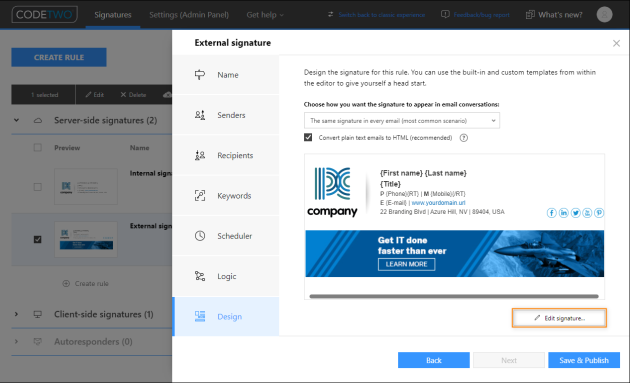Click the monitor icon beside Client-side signatures

37,314
